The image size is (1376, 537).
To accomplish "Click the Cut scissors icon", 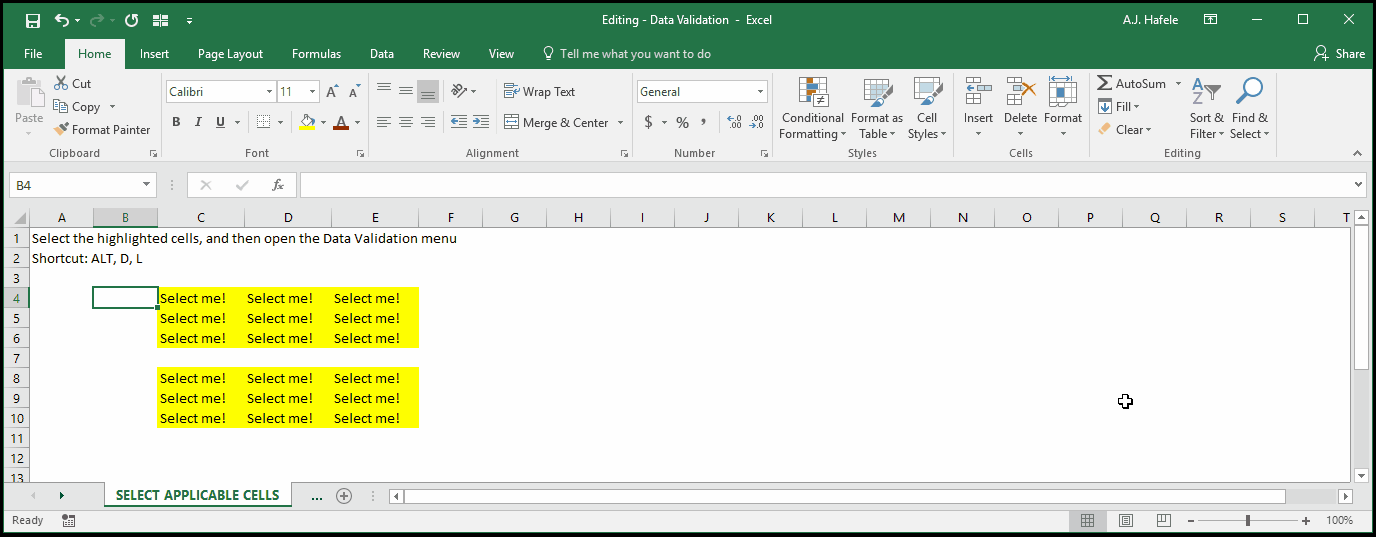I will pyautogui.click(x=62, y=84).
